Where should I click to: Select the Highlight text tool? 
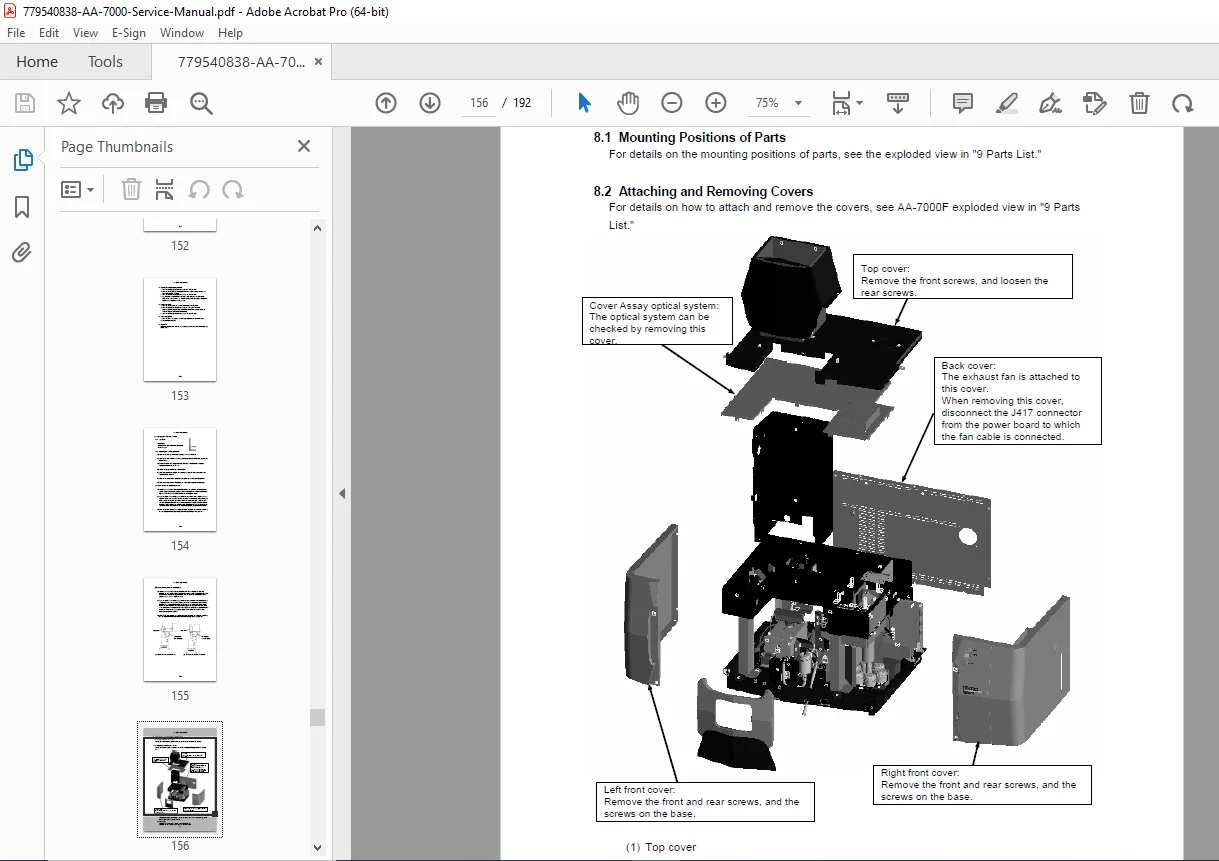click(x=1007, y=103)
